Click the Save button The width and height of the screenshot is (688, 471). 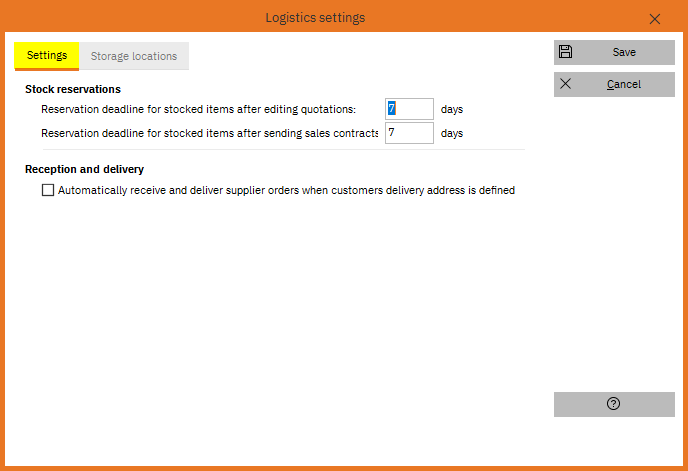click(x=614, y=52)
